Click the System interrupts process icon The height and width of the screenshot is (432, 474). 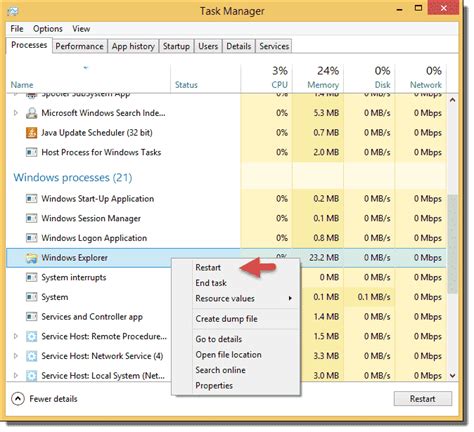click(31, 277)
